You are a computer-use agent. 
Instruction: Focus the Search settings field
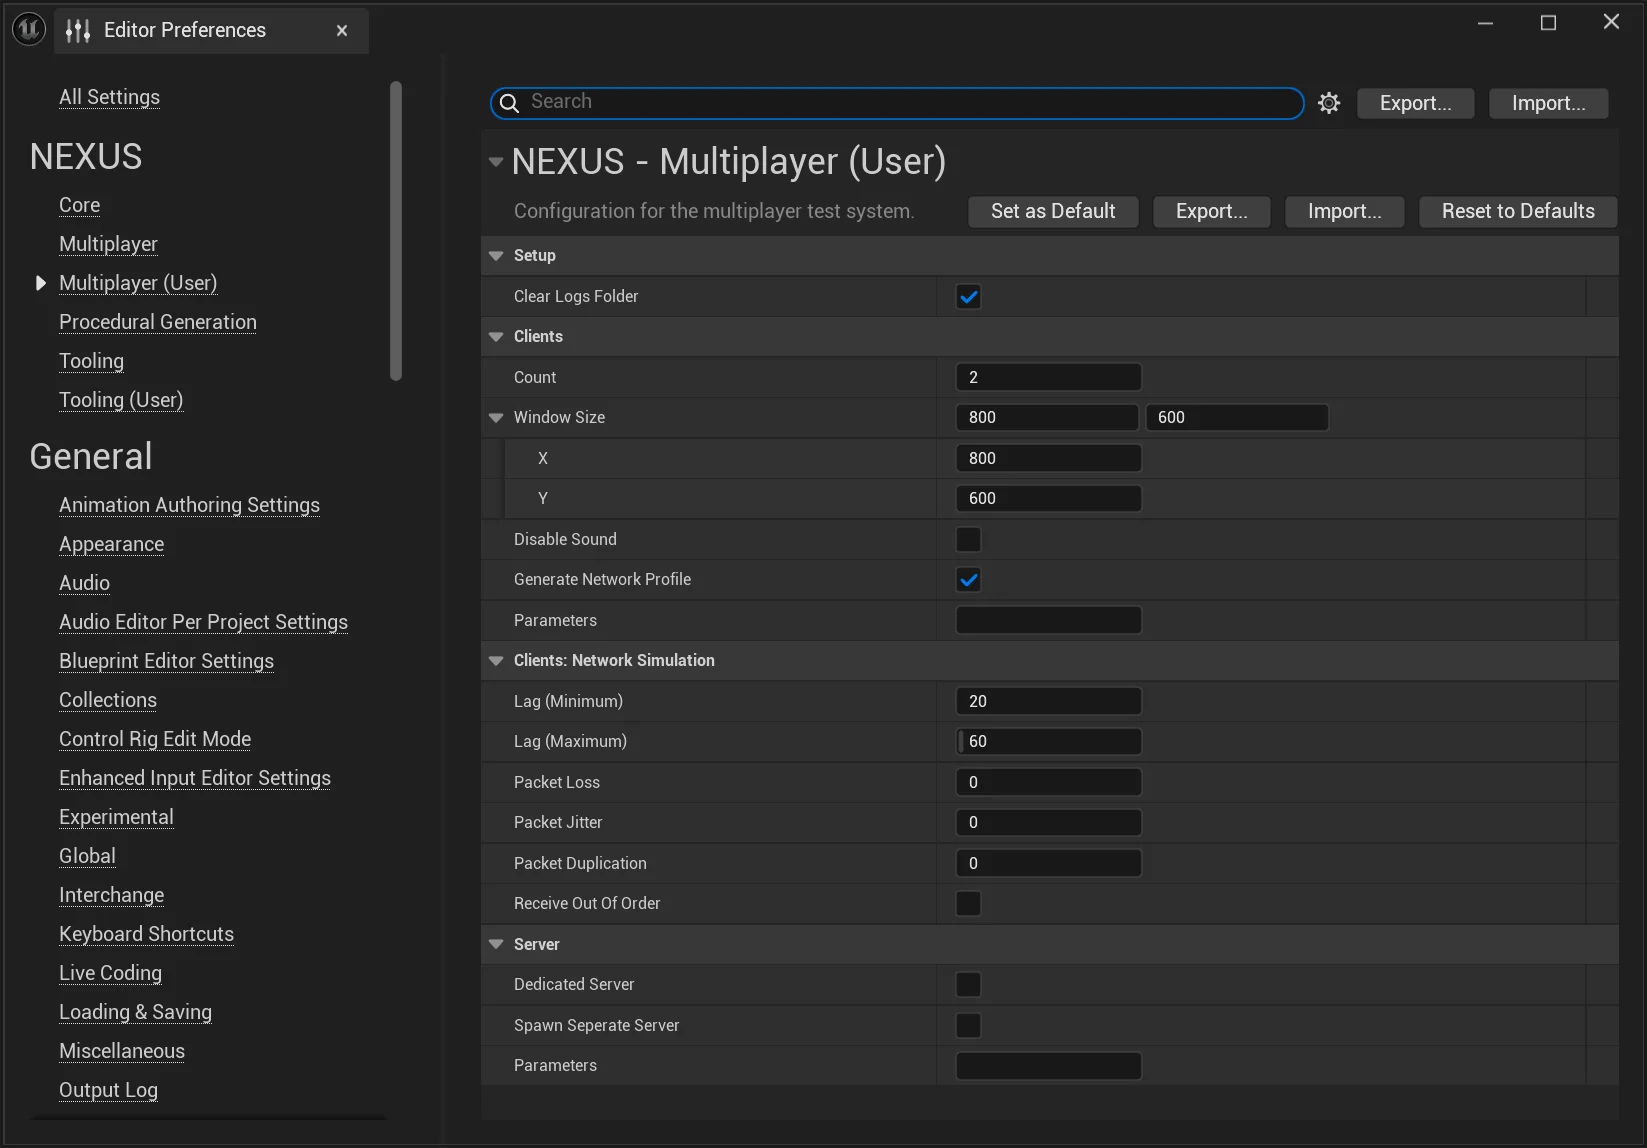897,103
